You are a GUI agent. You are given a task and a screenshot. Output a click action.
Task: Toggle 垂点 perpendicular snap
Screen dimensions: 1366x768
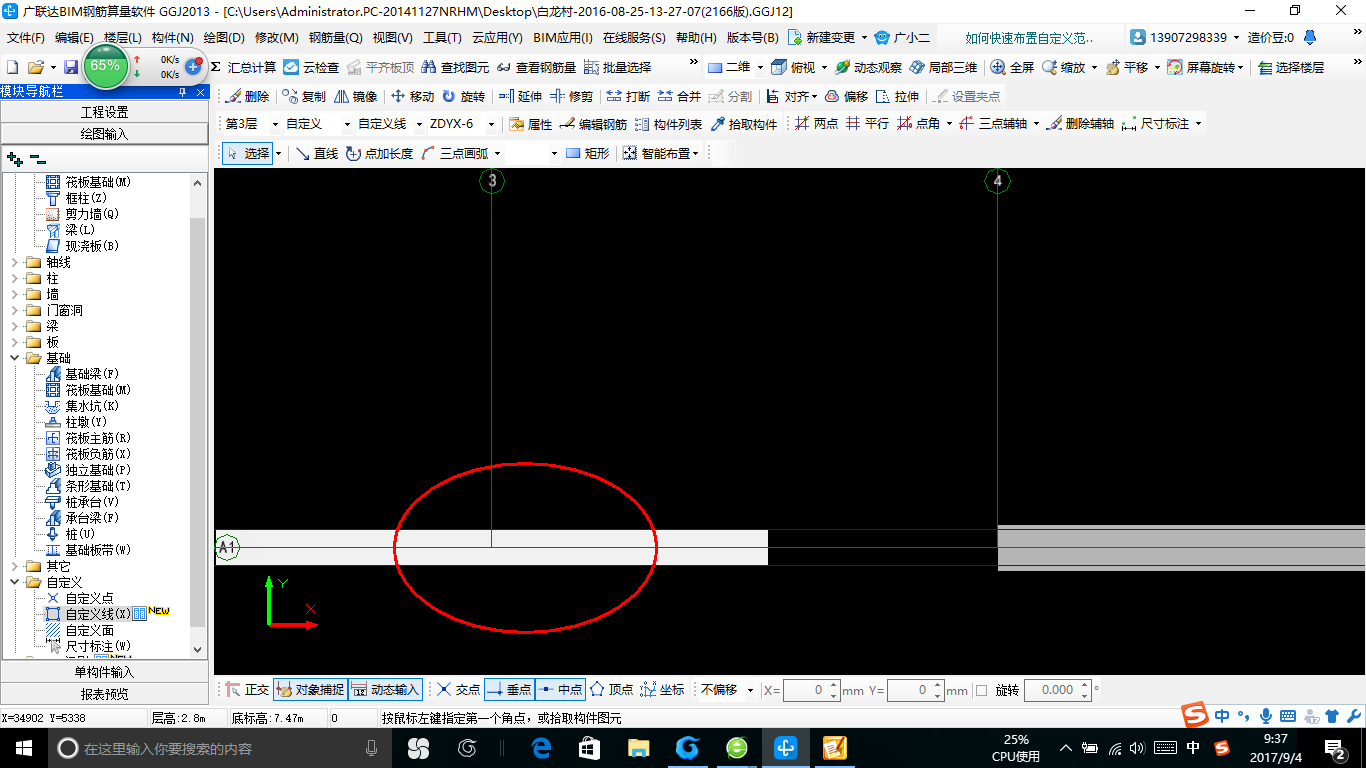click(509, 690)
